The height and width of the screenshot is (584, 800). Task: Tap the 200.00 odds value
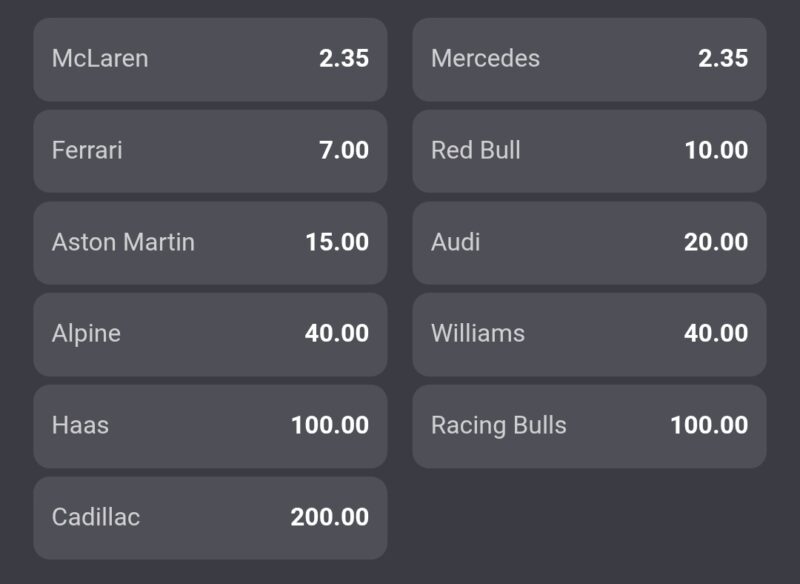tap(330, 518)
